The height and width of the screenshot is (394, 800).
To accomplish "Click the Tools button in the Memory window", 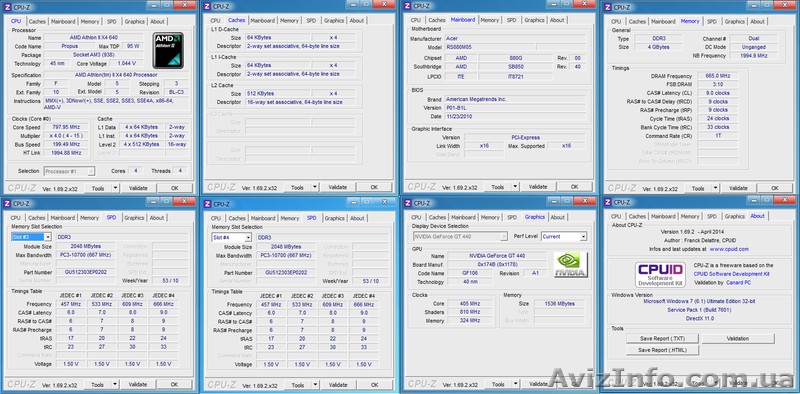I will pos(698,188).
